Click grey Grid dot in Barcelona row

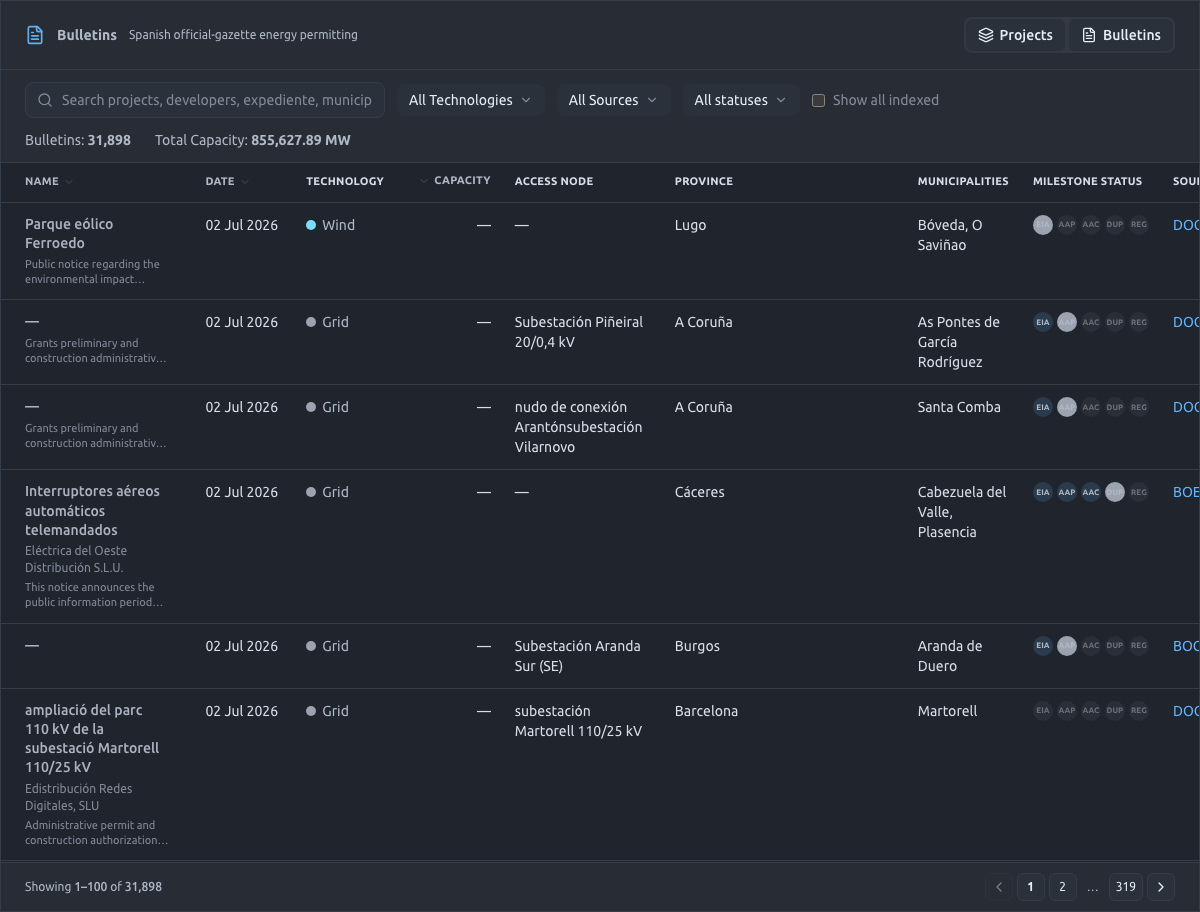311,711
